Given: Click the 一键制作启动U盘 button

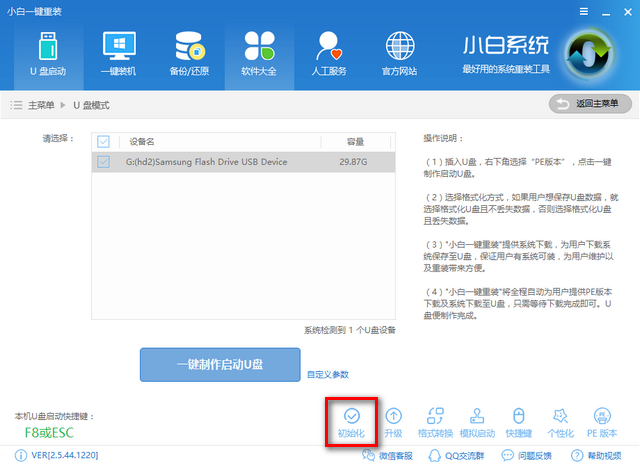Looking at the screenshot, I should [x=219, y=366].
